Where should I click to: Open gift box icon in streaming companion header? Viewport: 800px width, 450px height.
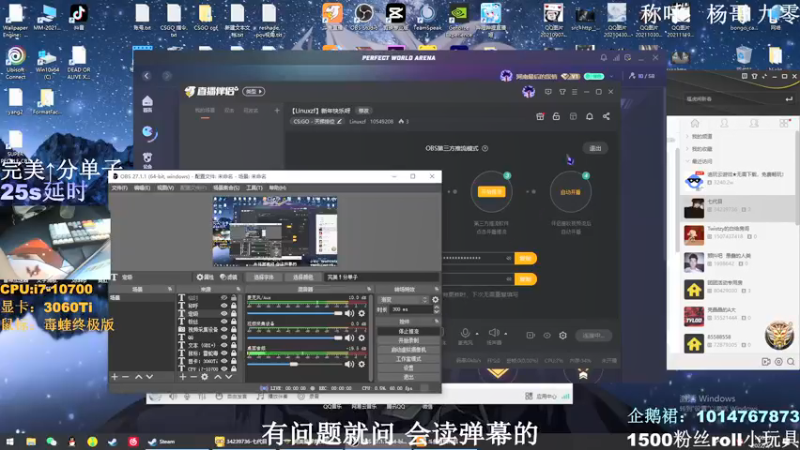[x=540, y=116]
